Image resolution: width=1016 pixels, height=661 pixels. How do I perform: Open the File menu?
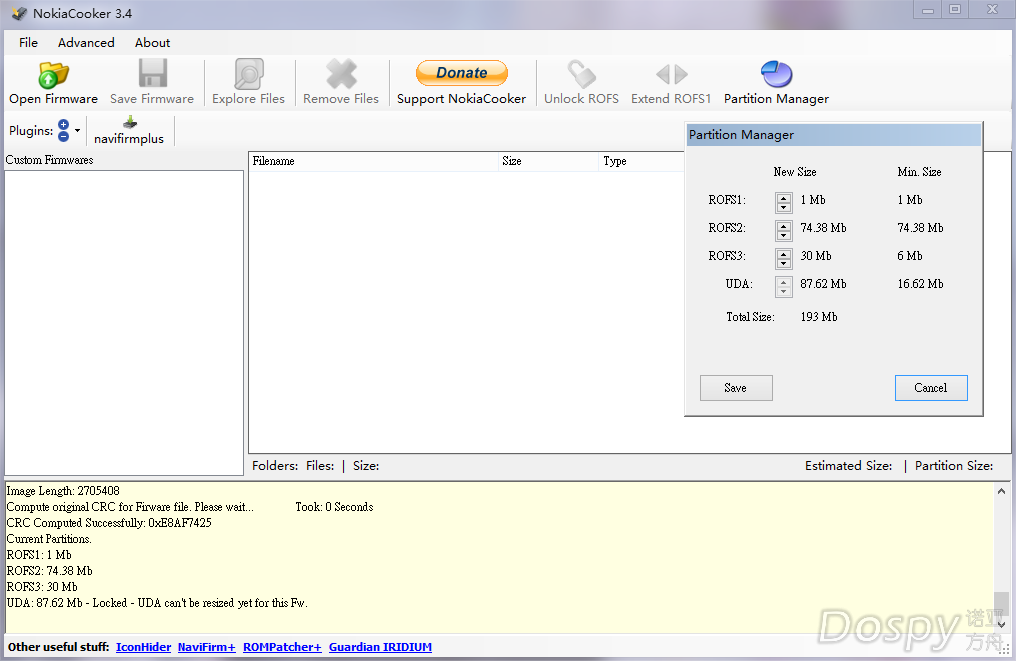(x=28, y=43)
